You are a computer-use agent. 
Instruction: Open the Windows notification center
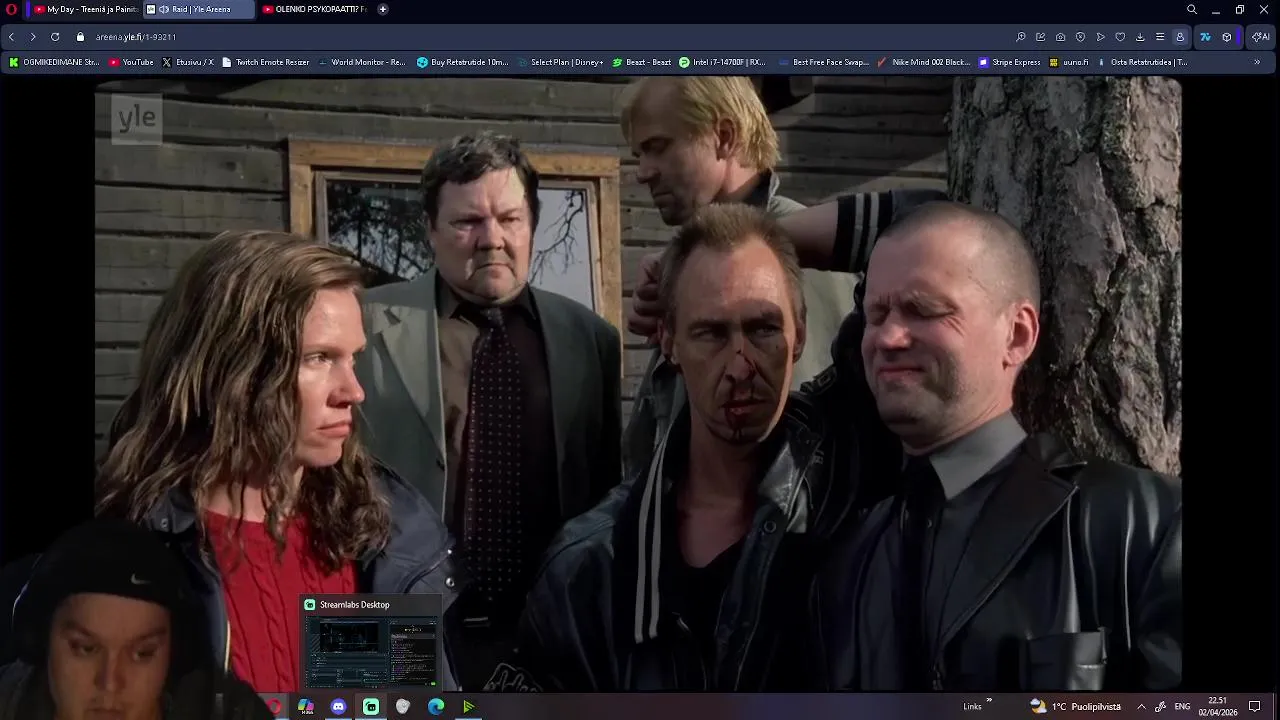coord(1255,707)
